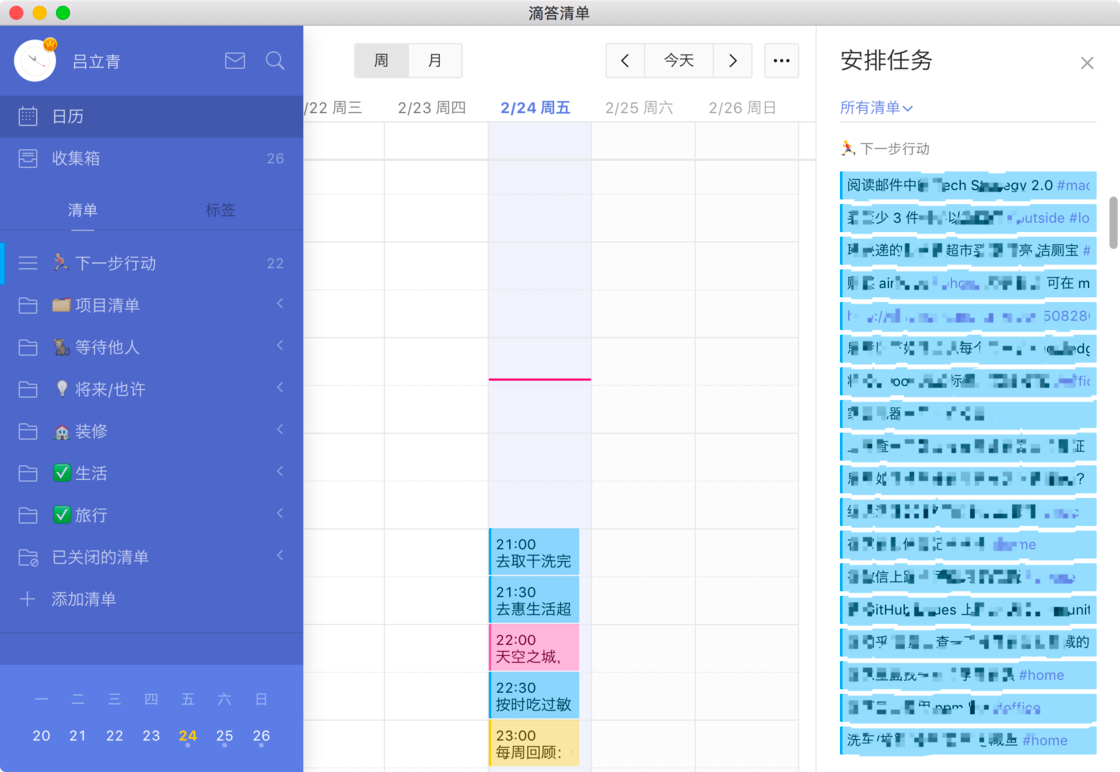The width and height of the screenshot is (1120, 772).
Task: Switch to 月 month view
Action: (x=435, y=60)
